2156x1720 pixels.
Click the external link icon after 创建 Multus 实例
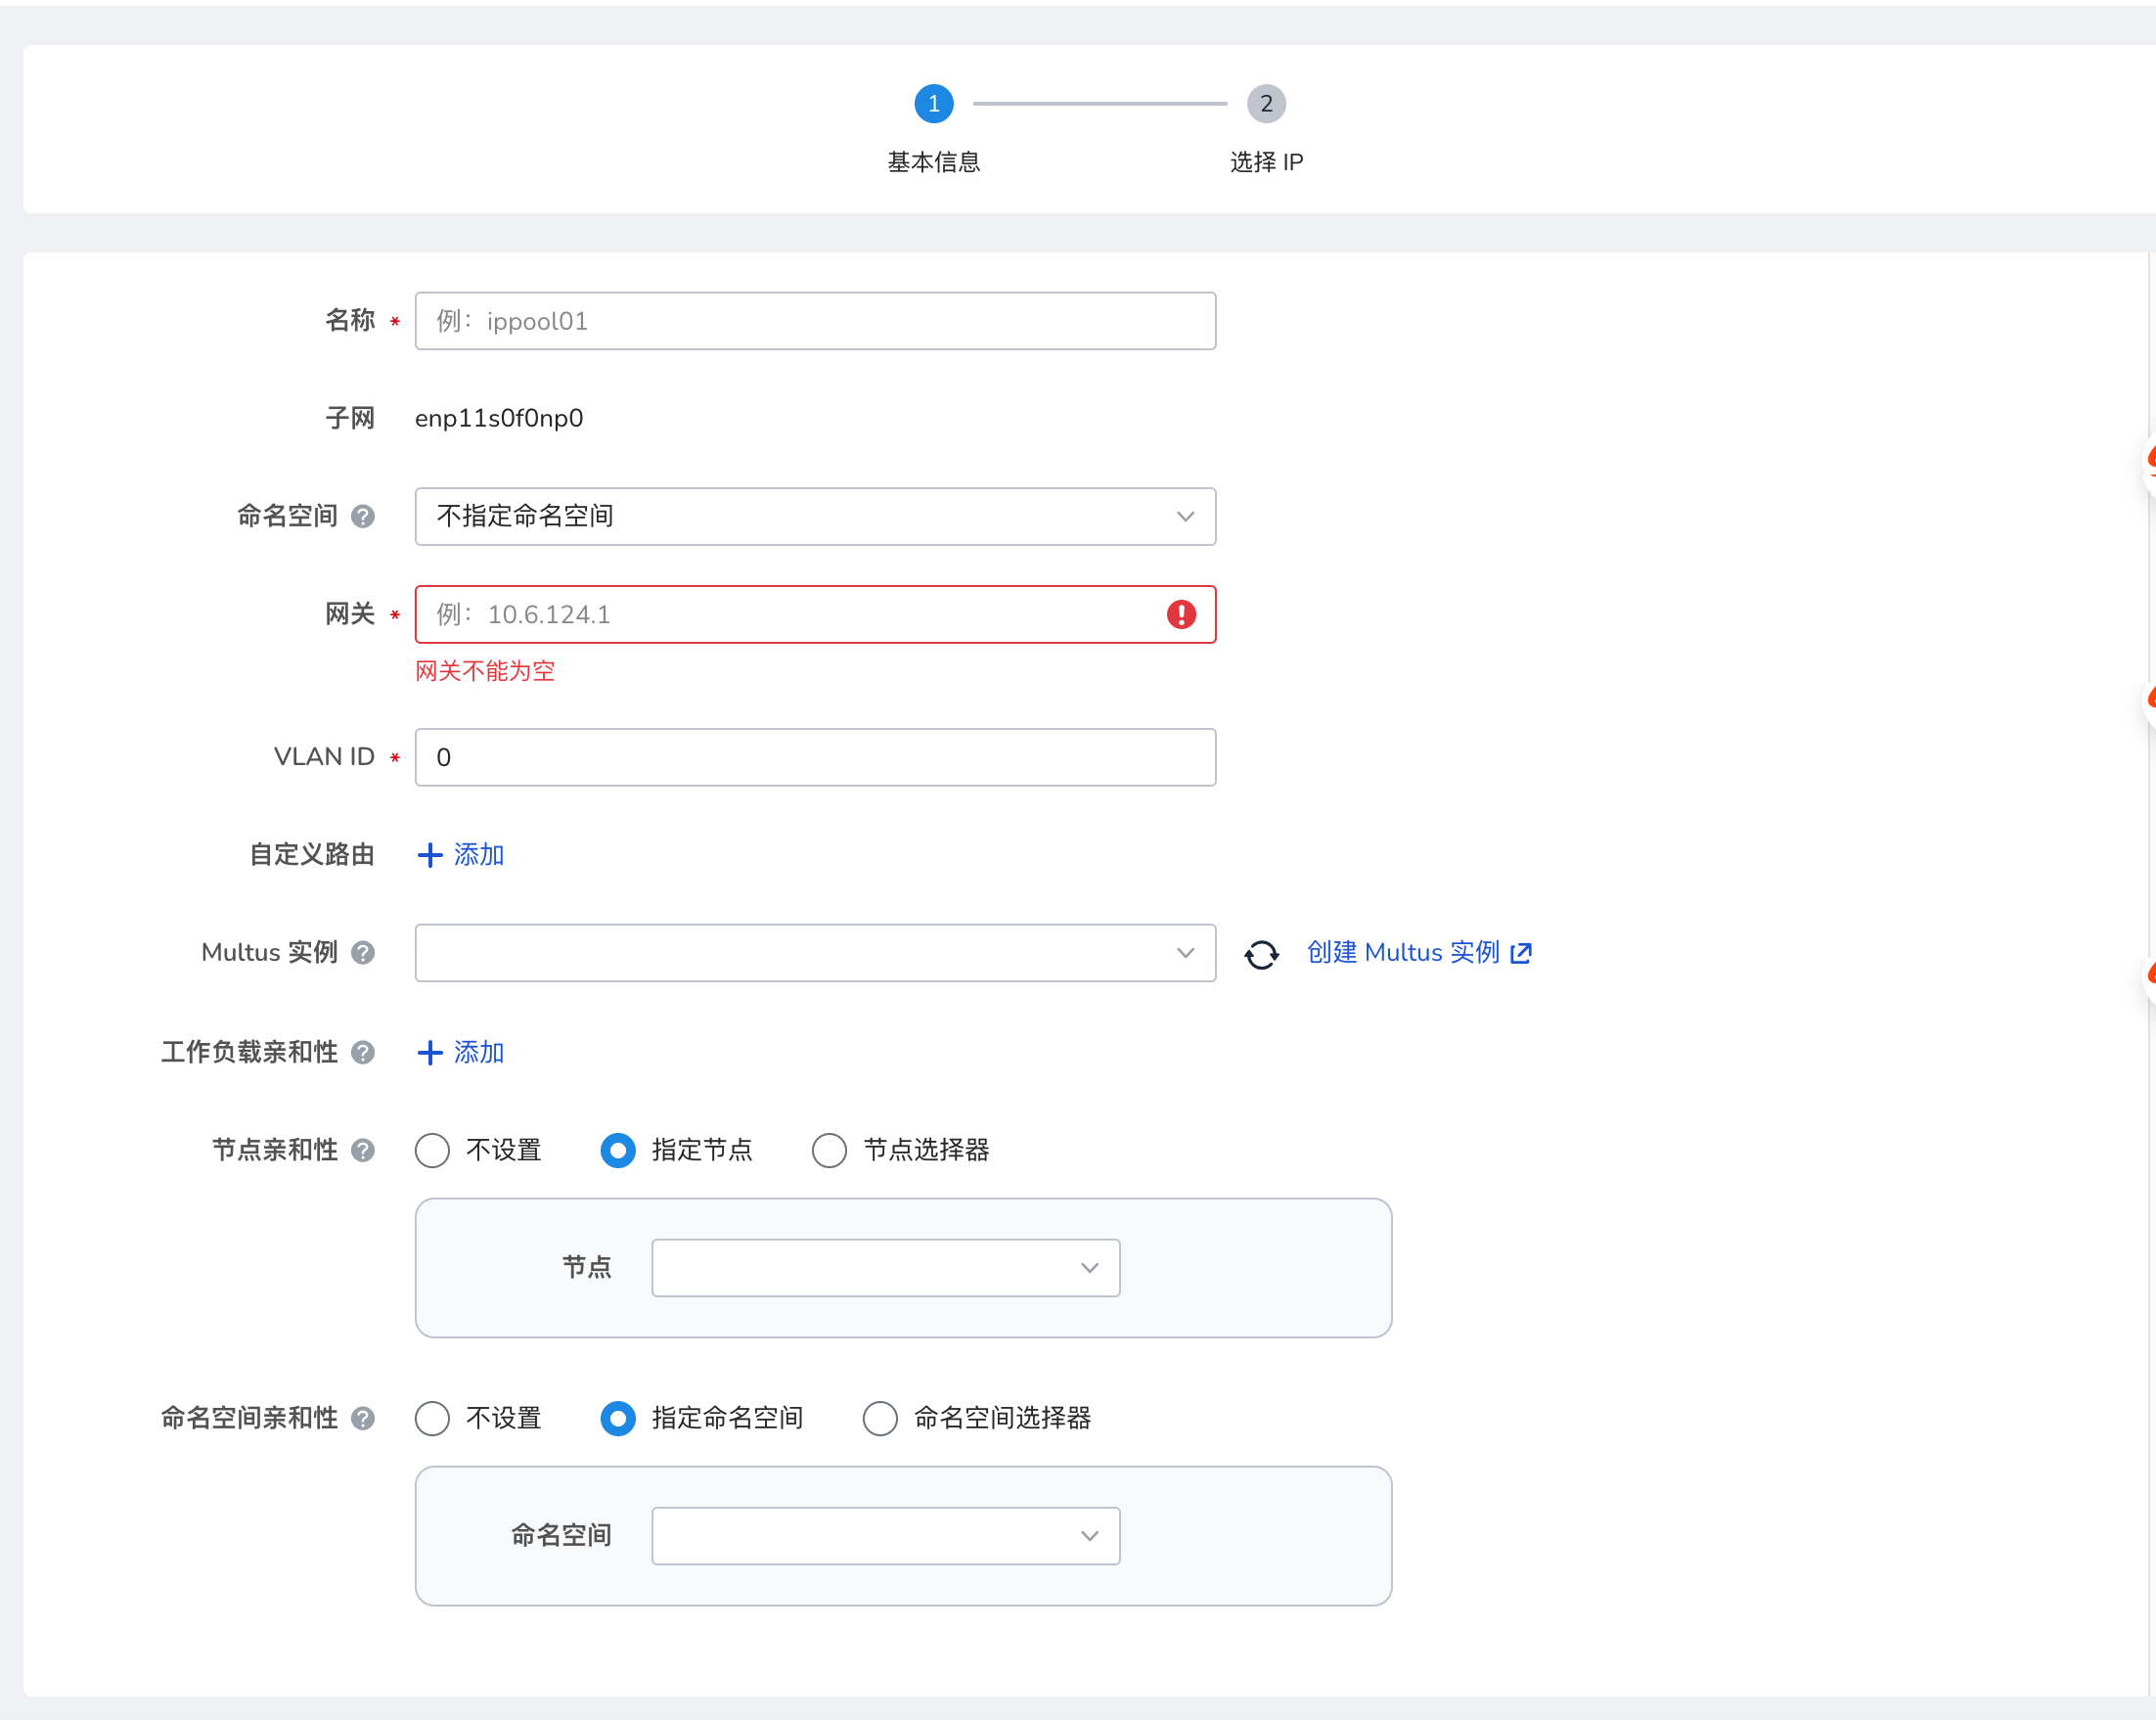[1521, 952]
